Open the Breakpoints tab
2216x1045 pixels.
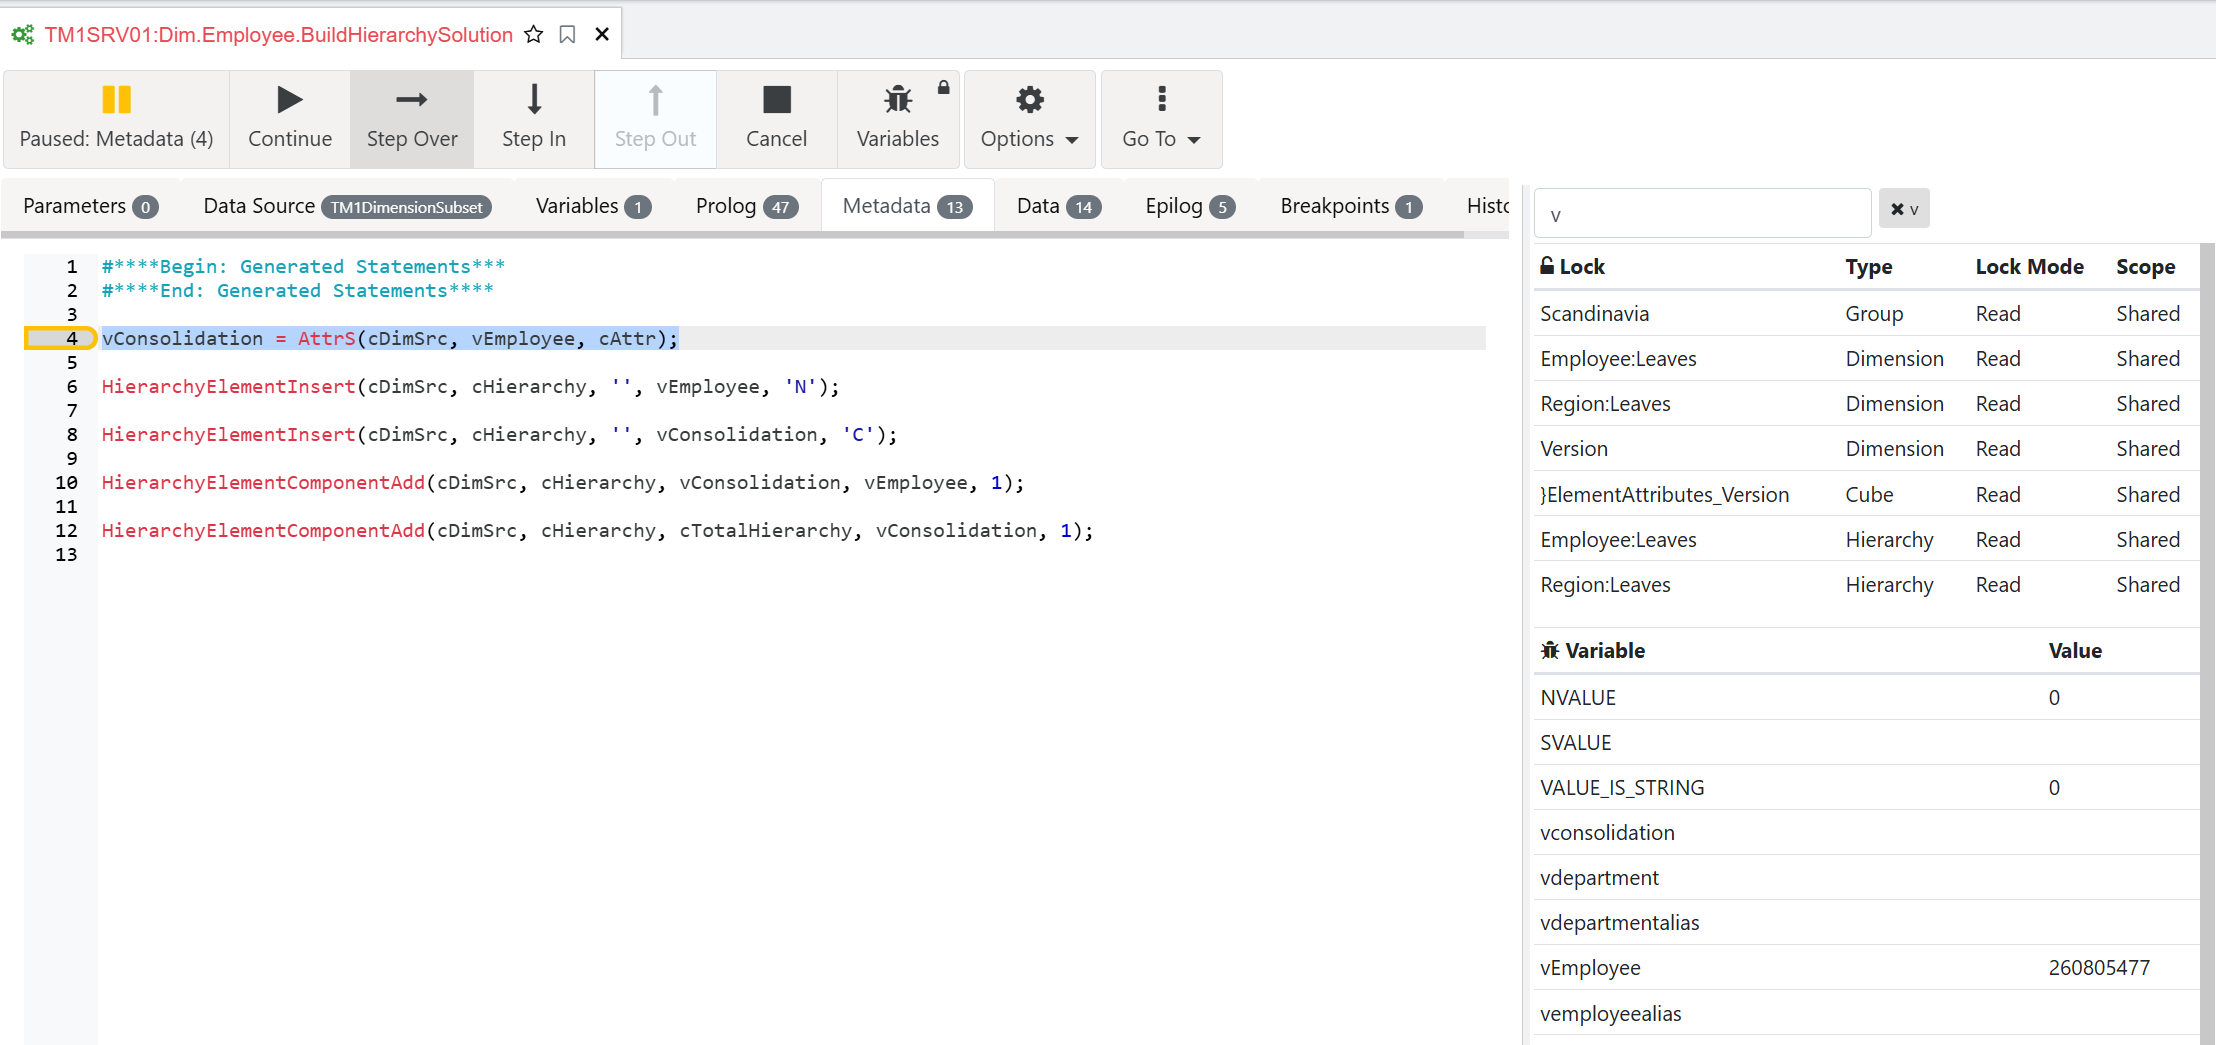(1351, 206)
